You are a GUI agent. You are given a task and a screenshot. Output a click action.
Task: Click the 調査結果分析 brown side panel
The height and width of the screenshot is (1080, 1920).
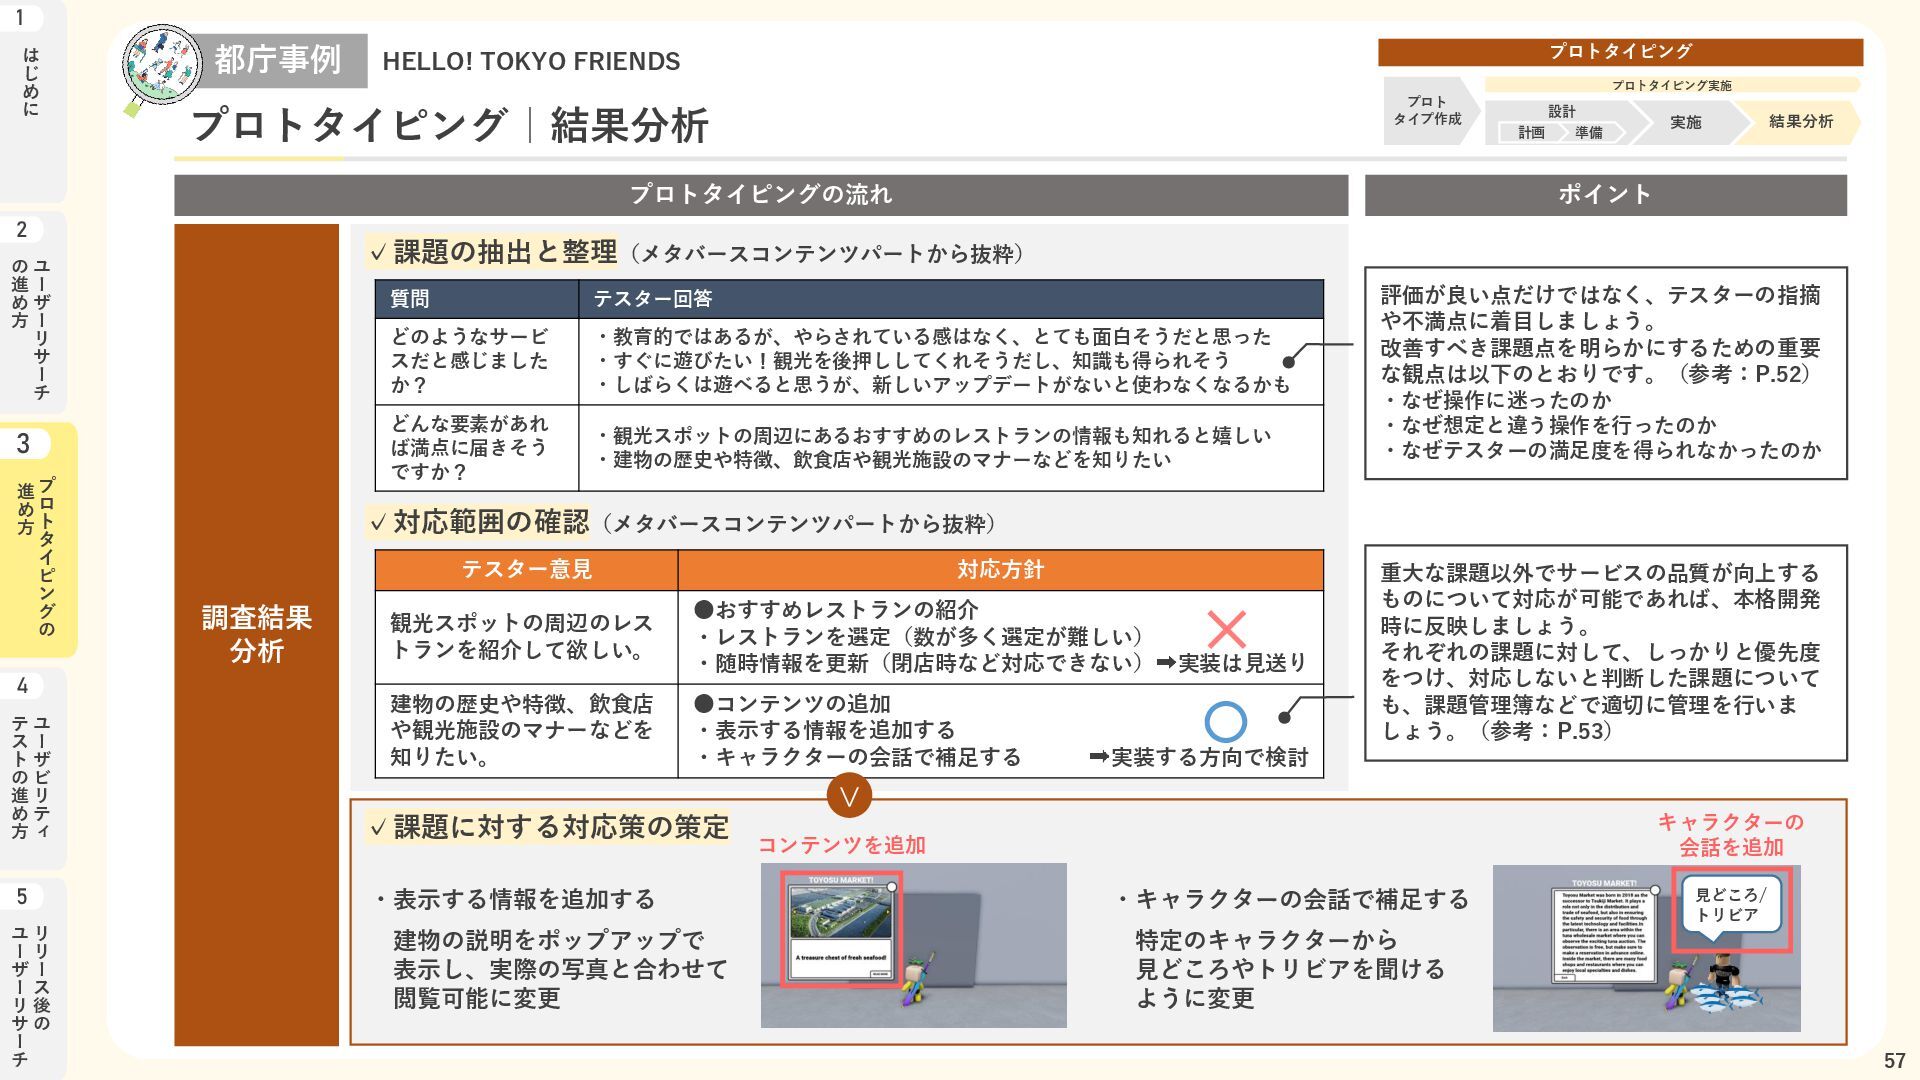click(257, 635)
